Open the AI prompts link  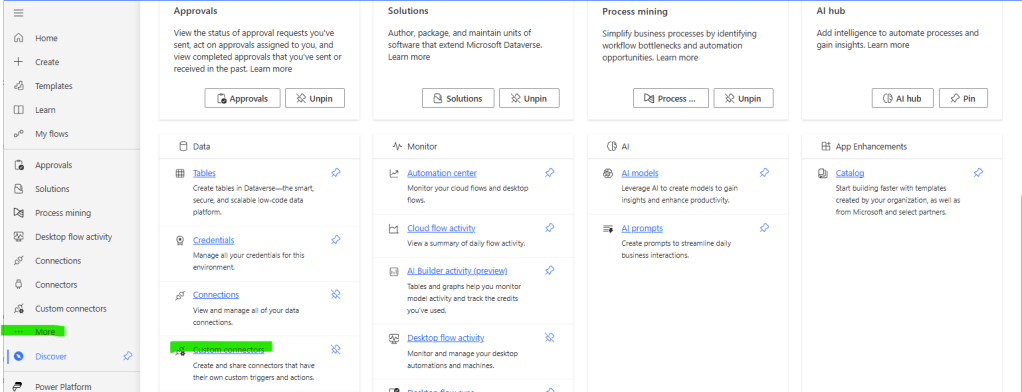pyautogui.click(x=642, y=228)
